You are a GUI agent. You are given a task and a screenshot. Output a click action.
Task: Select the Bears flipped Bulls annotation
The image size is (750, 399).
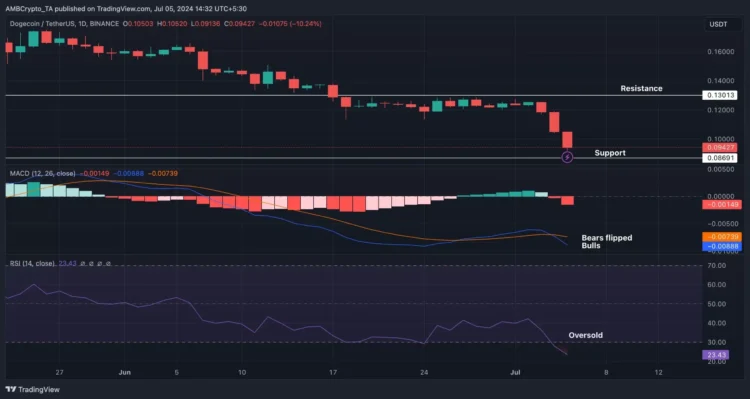coord(607,242)
